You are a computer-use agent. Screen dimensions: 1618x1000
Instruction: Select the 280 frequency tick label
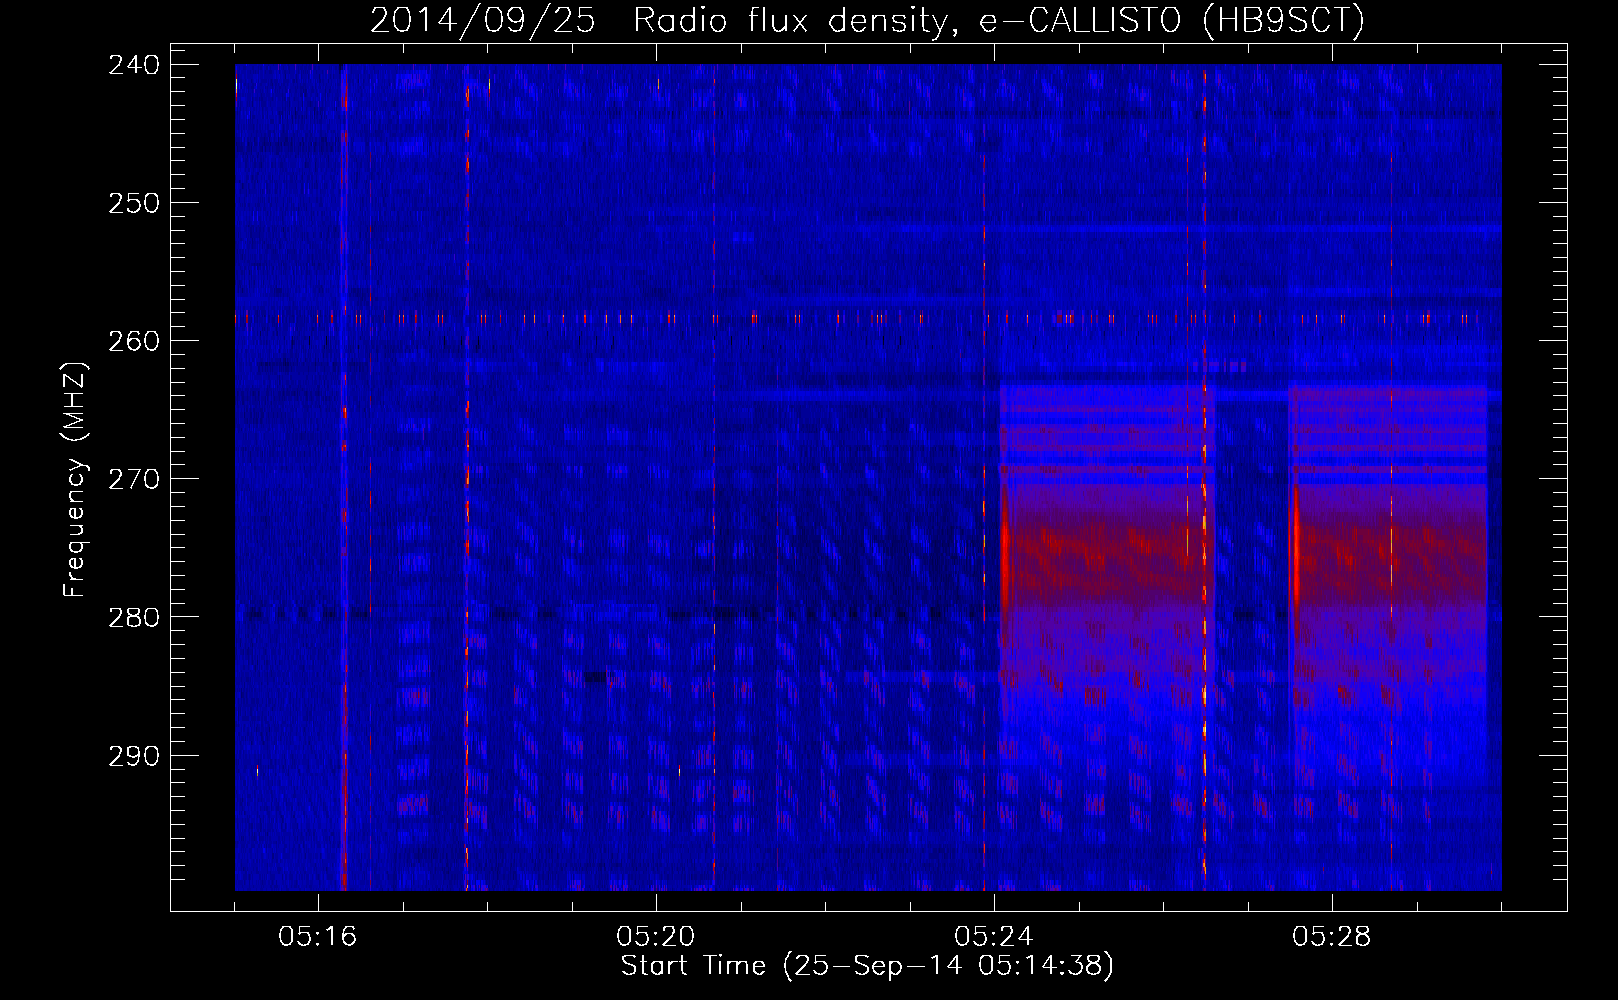pyautogui.click(x=133, y=617)
